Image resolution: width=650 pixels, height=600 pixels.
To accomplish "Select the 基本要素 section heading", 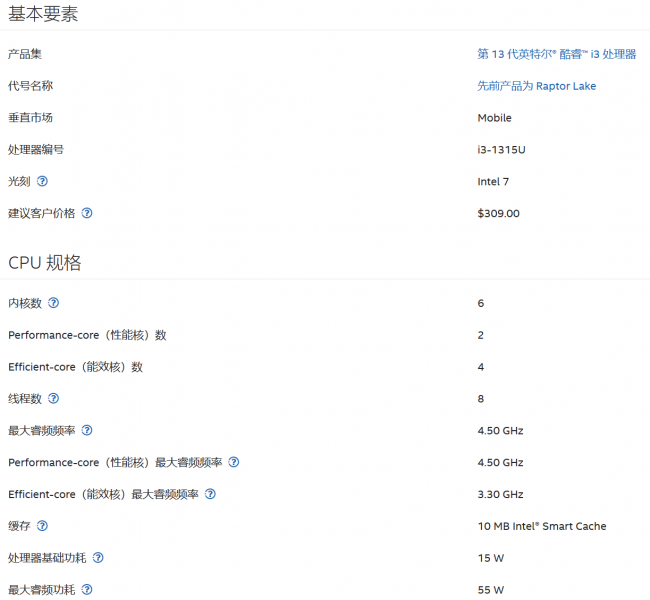I will (x=43, y=14).
